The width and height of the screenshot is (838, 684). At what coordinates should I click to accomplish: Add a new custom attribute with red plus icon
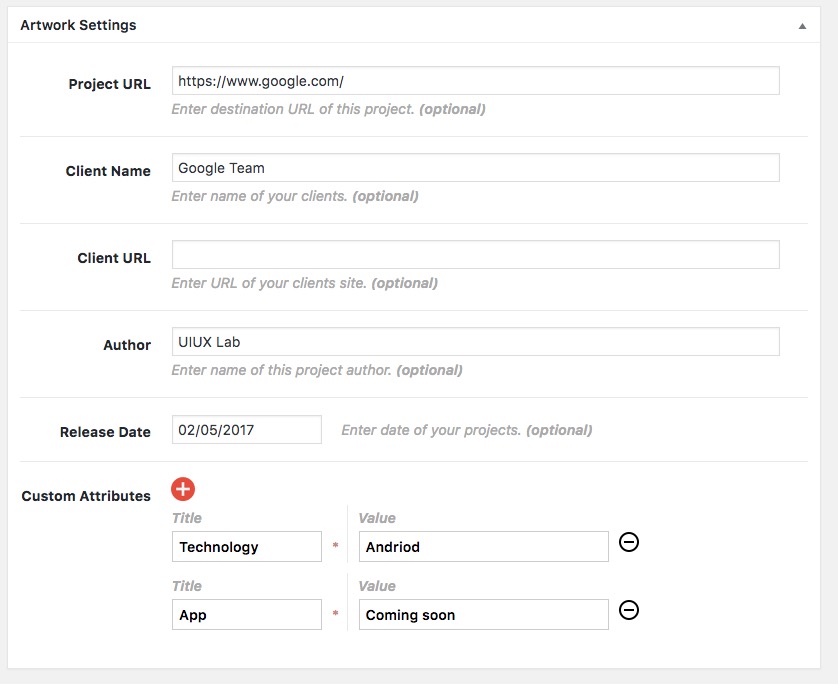(183, 489)
